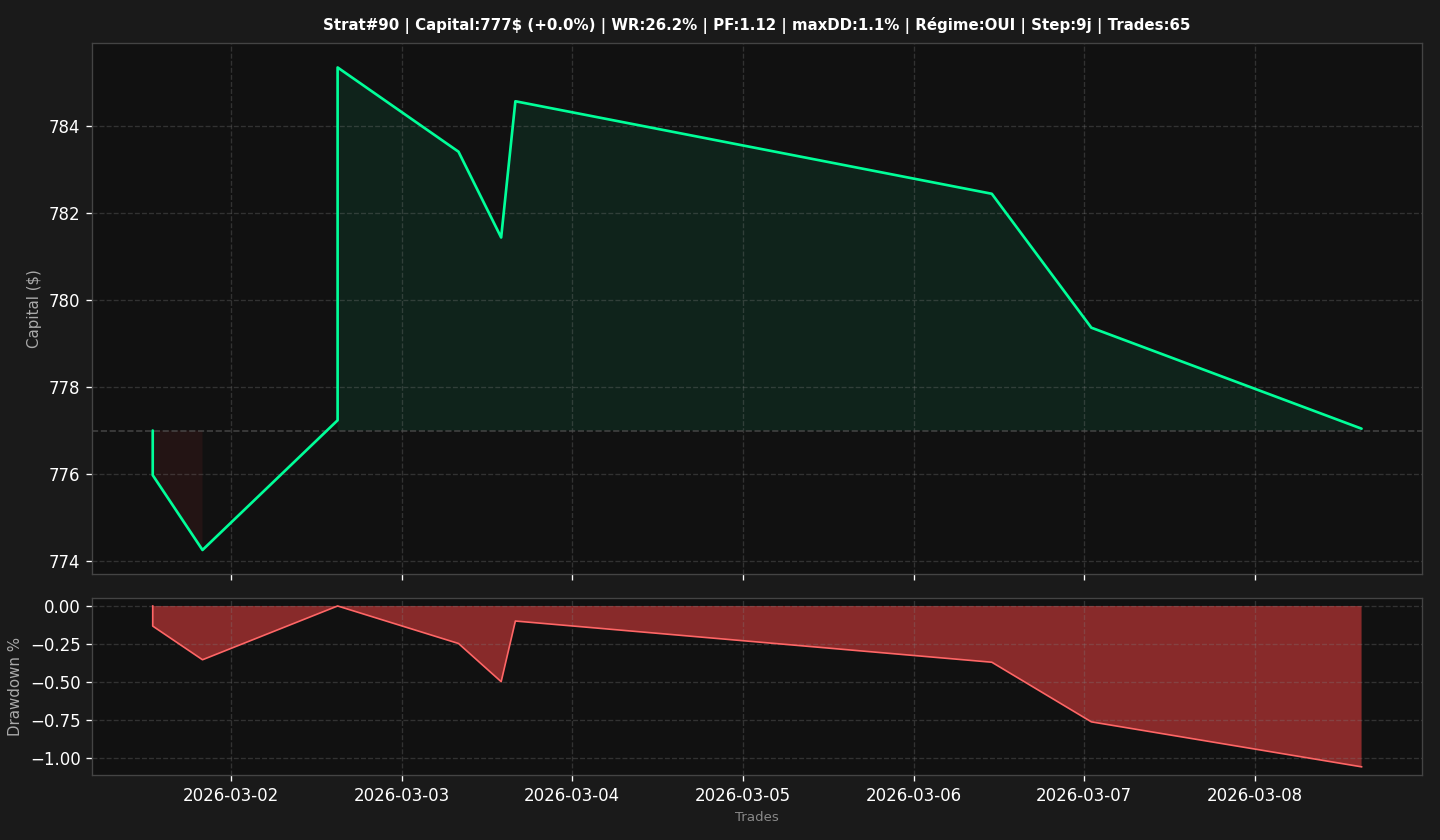Click the 774 tick on the Capital axis
1440x840 pixels.
64,562
